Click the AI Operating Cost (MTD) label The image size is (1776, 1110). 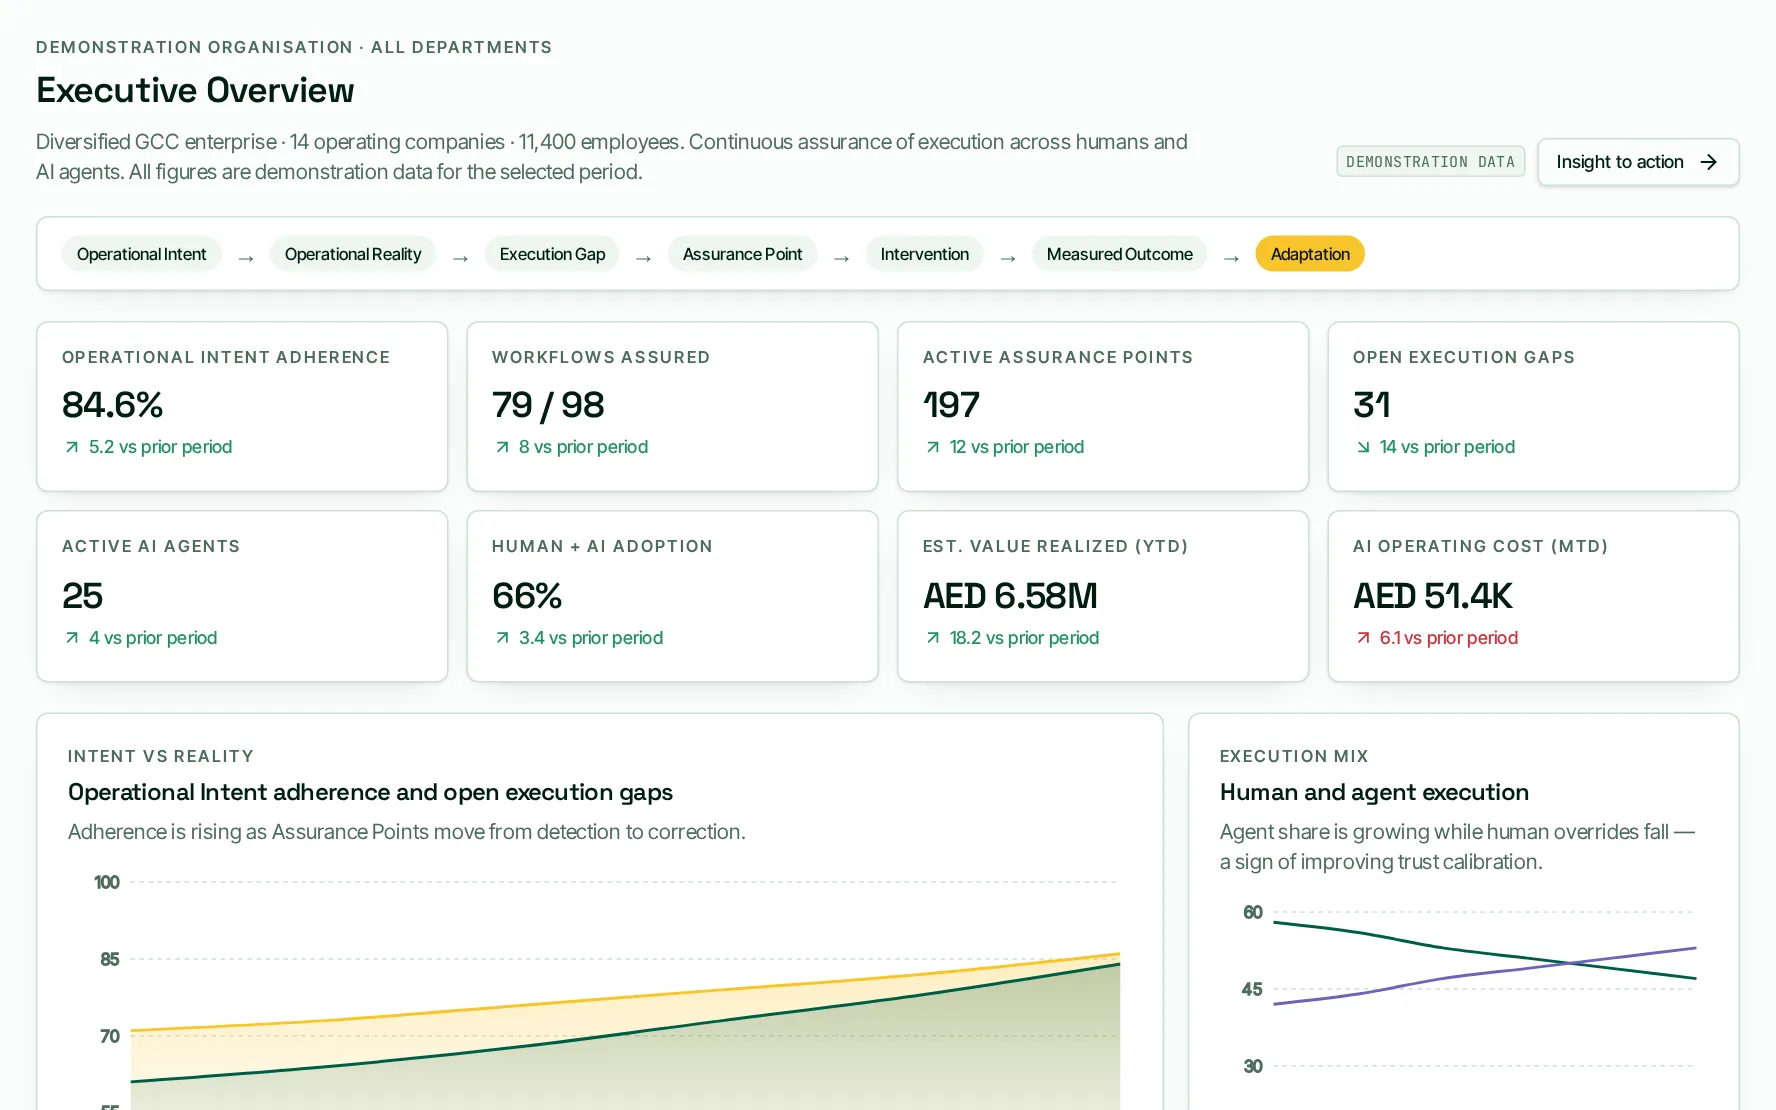[1480, 546]
